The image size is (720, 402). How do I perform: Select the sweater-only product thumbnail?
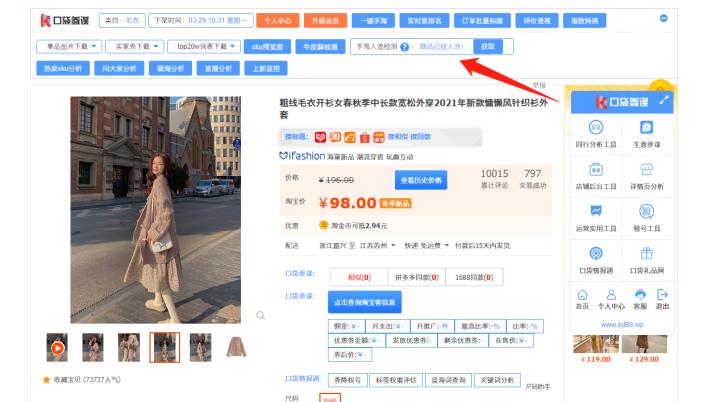click(x=236, y=347)
